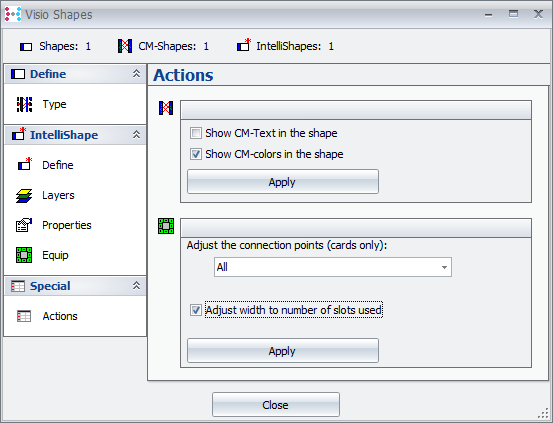
Task: Toggle Adjust width to number of slots used
Action: pyautogui.click(x=196, y=310)
